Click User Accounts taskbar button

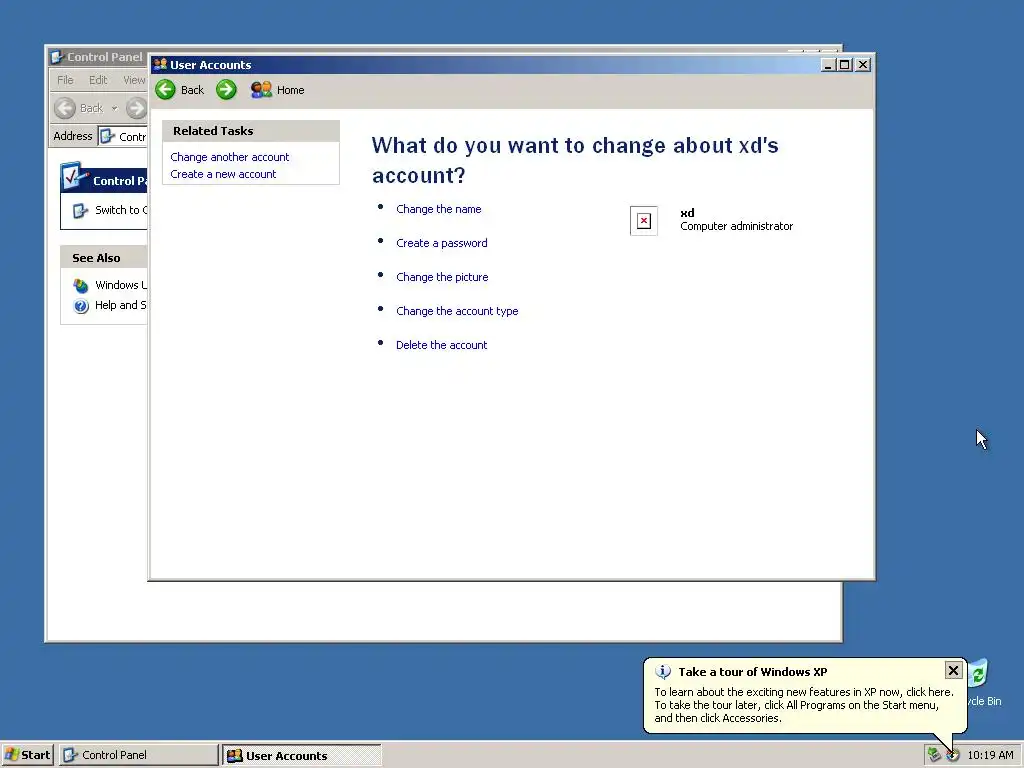pos(302,756)
